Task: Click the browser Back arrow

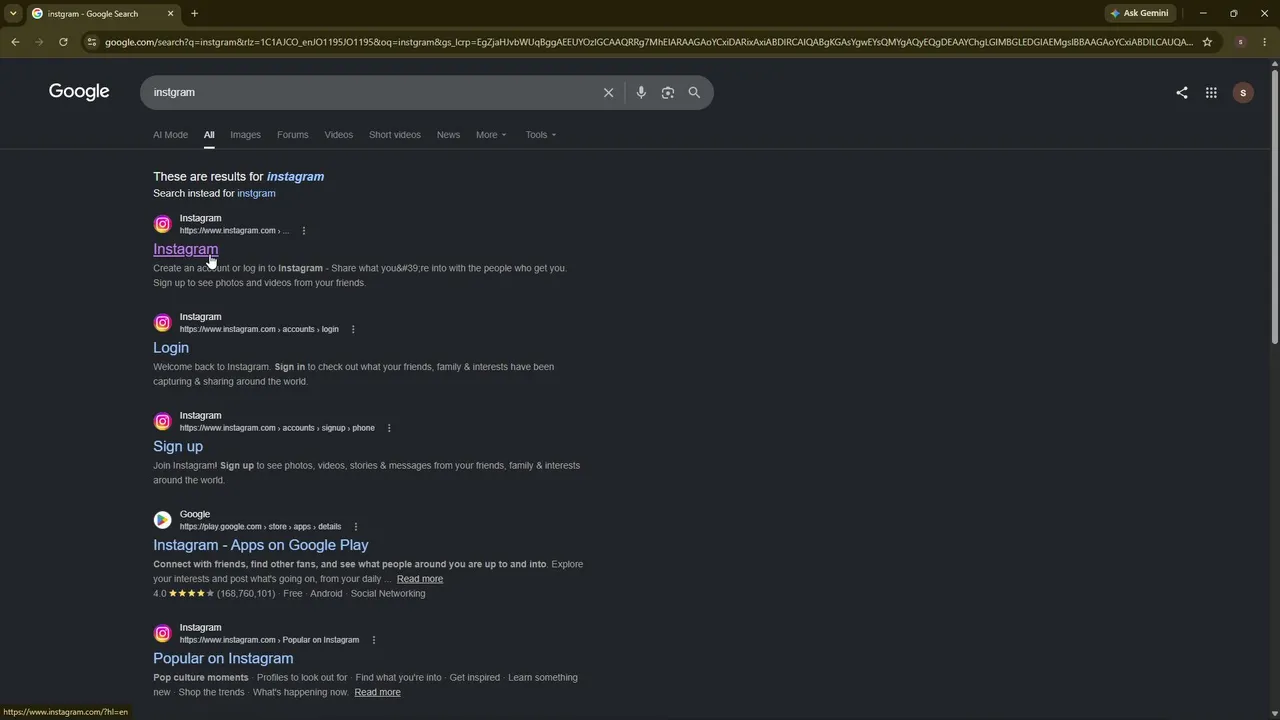Action: click(x=15, y=42)
